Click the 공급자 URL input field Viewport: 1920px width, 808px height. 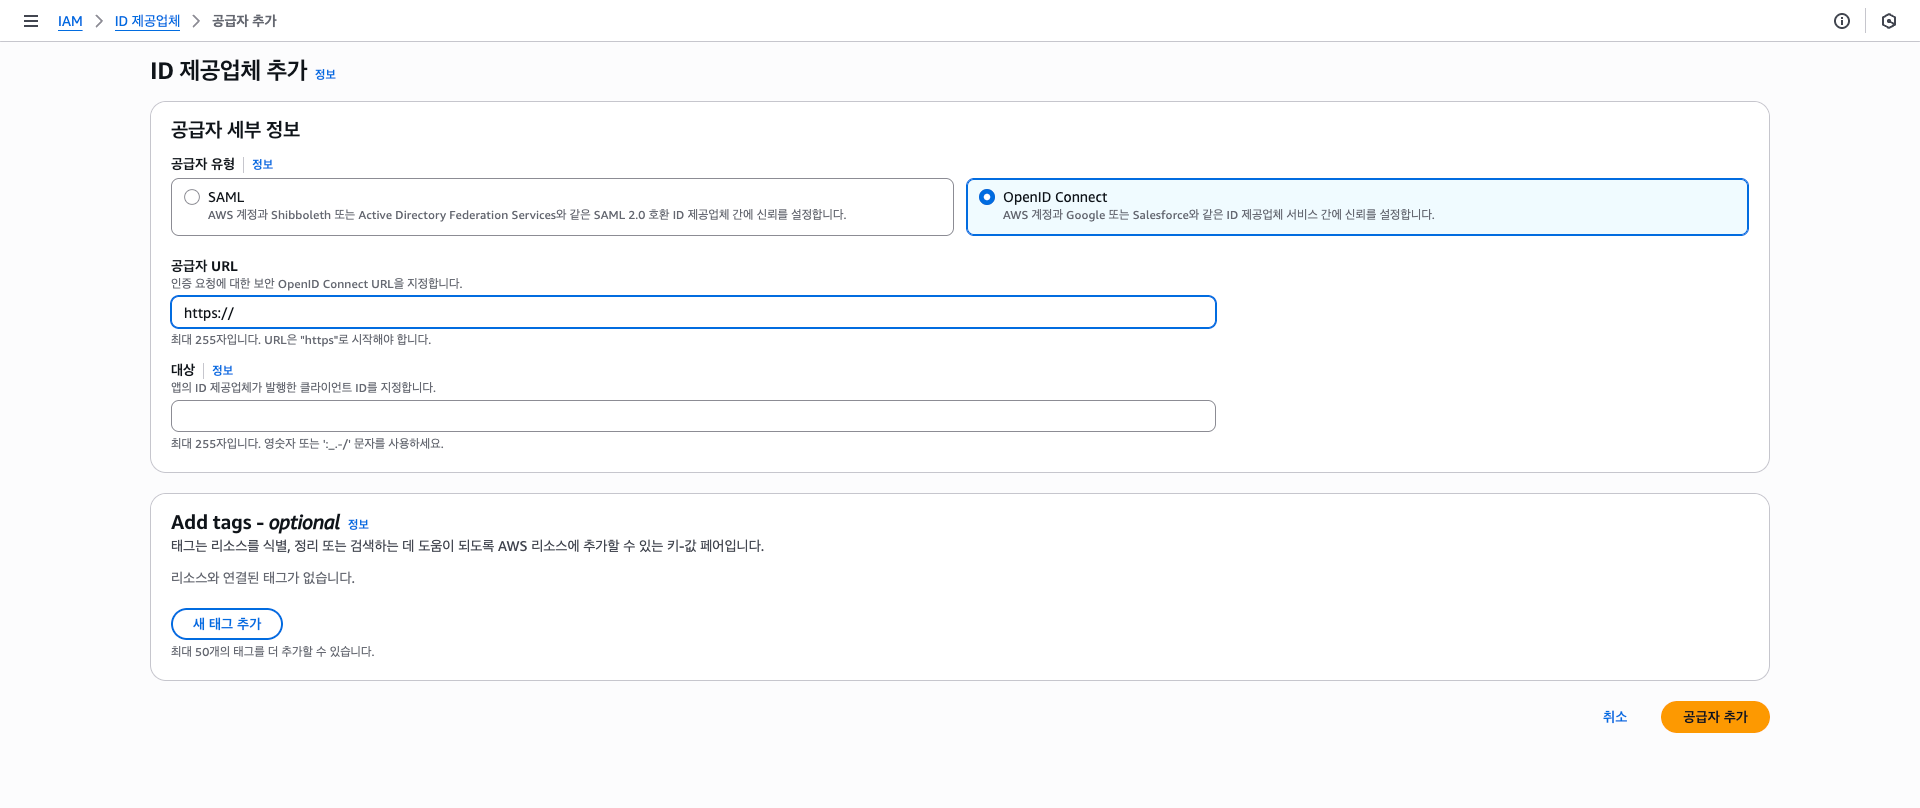pyautogui.click(x=693, y=312)
